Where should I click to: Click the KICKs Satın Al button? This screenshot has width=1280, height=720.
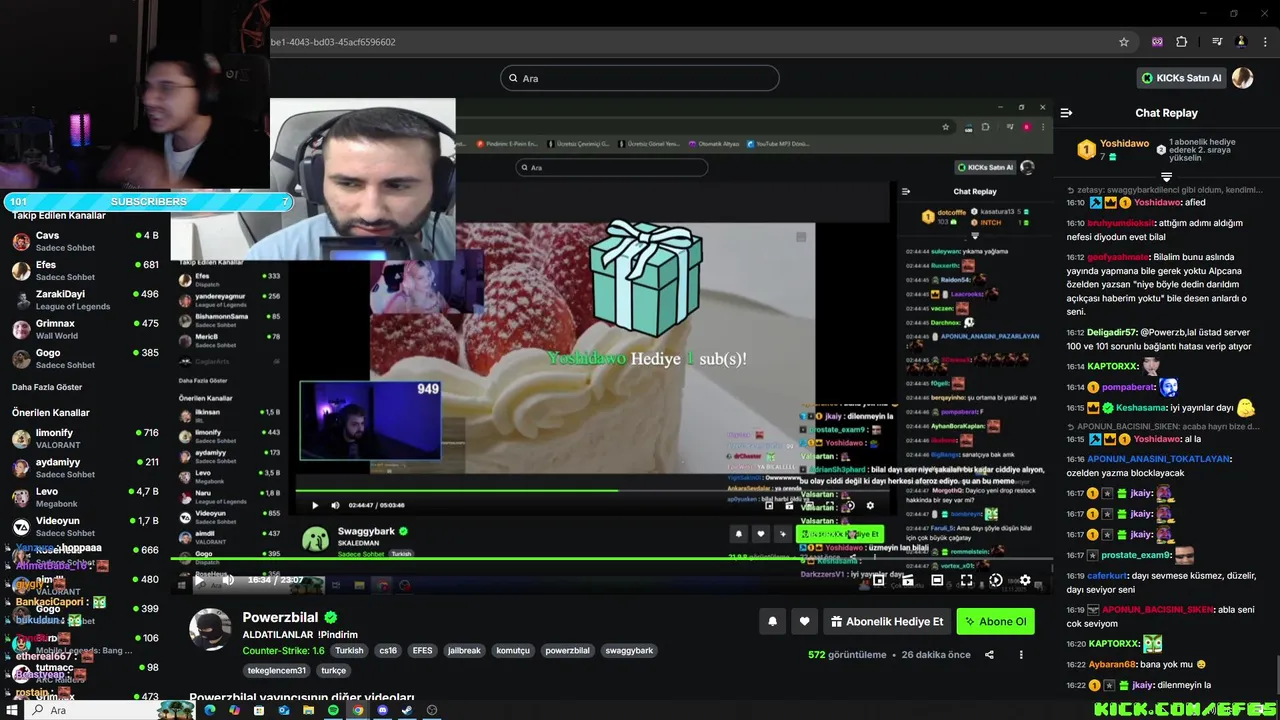point(1181,78)
